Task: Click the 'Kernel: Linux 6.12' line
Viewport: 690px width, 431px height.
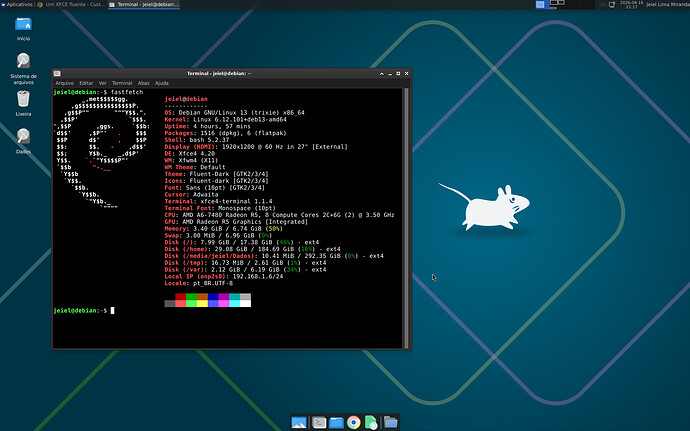Action: [x=226, y=119]
